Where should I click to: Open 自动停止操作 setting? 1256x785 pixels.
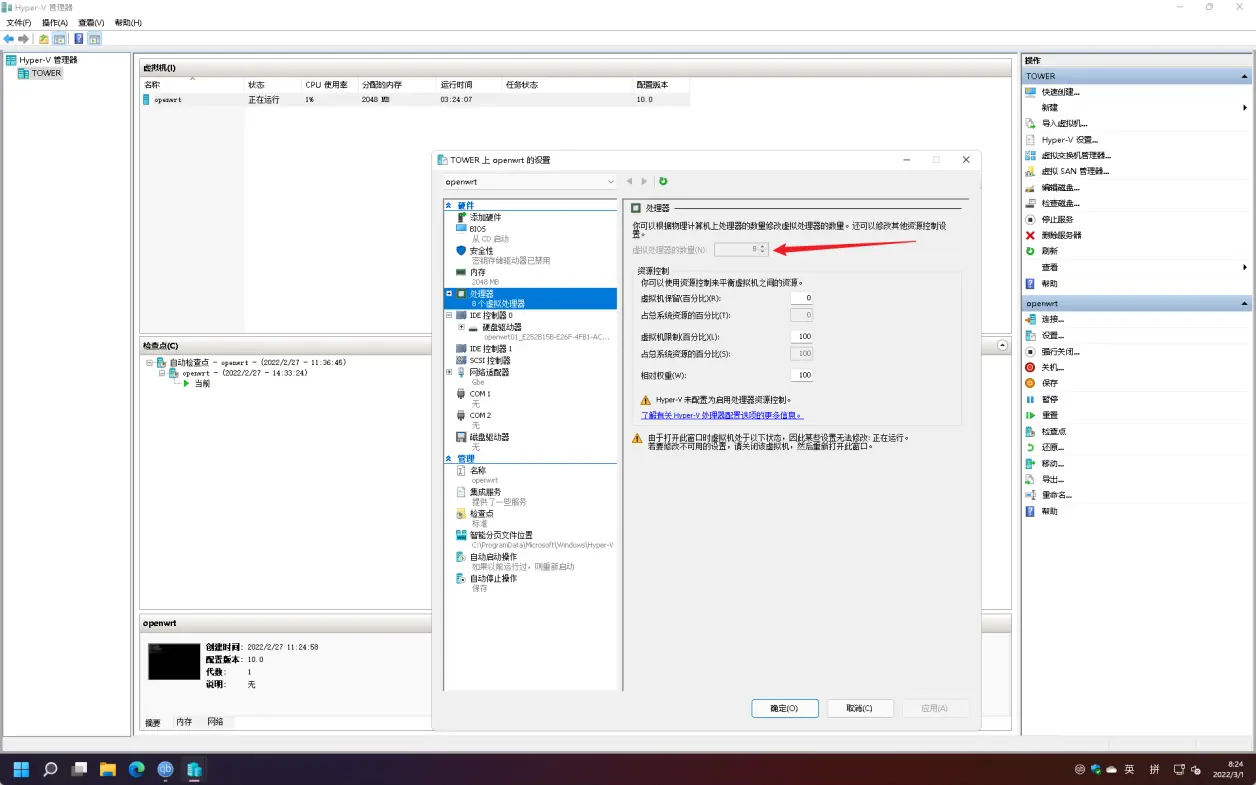[494, 578]
